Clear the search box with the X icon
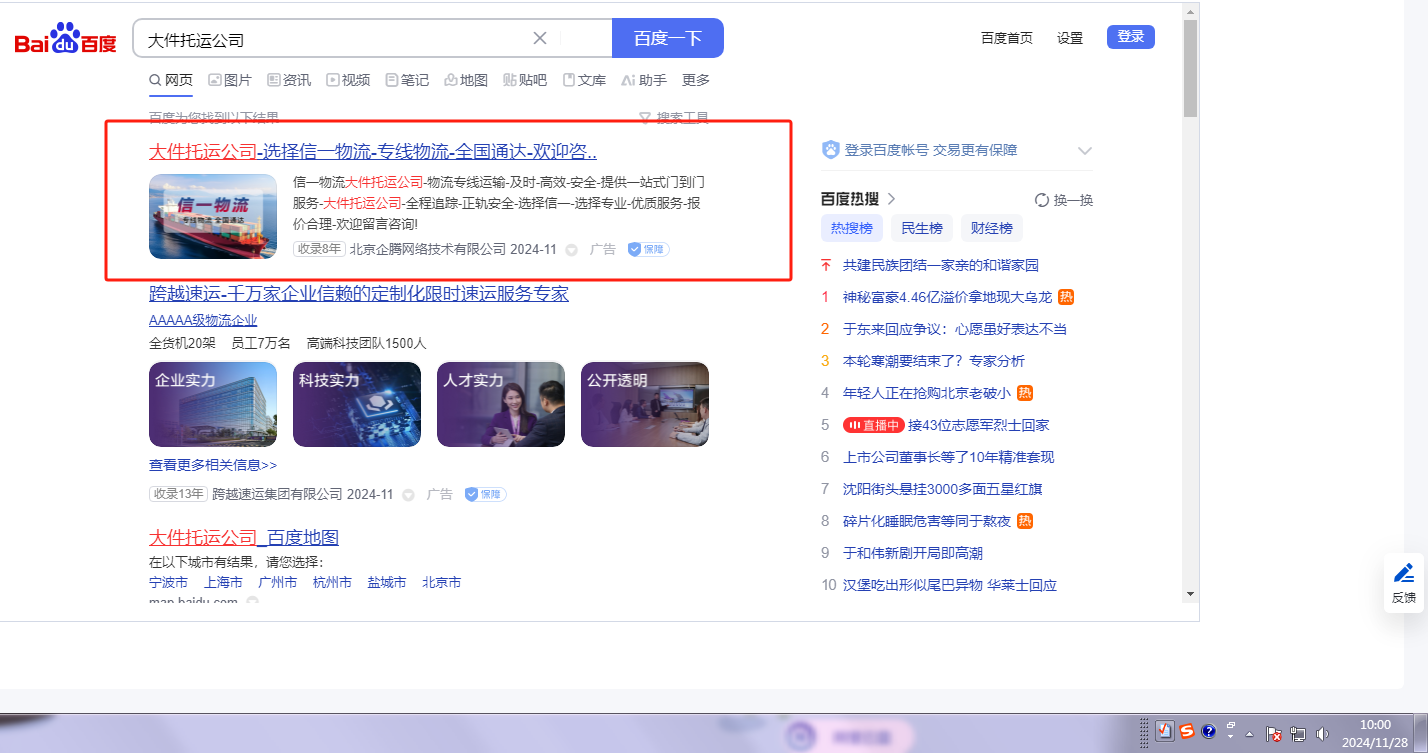Viewport: 1428px width, 753px height. [x=540, y=39]
